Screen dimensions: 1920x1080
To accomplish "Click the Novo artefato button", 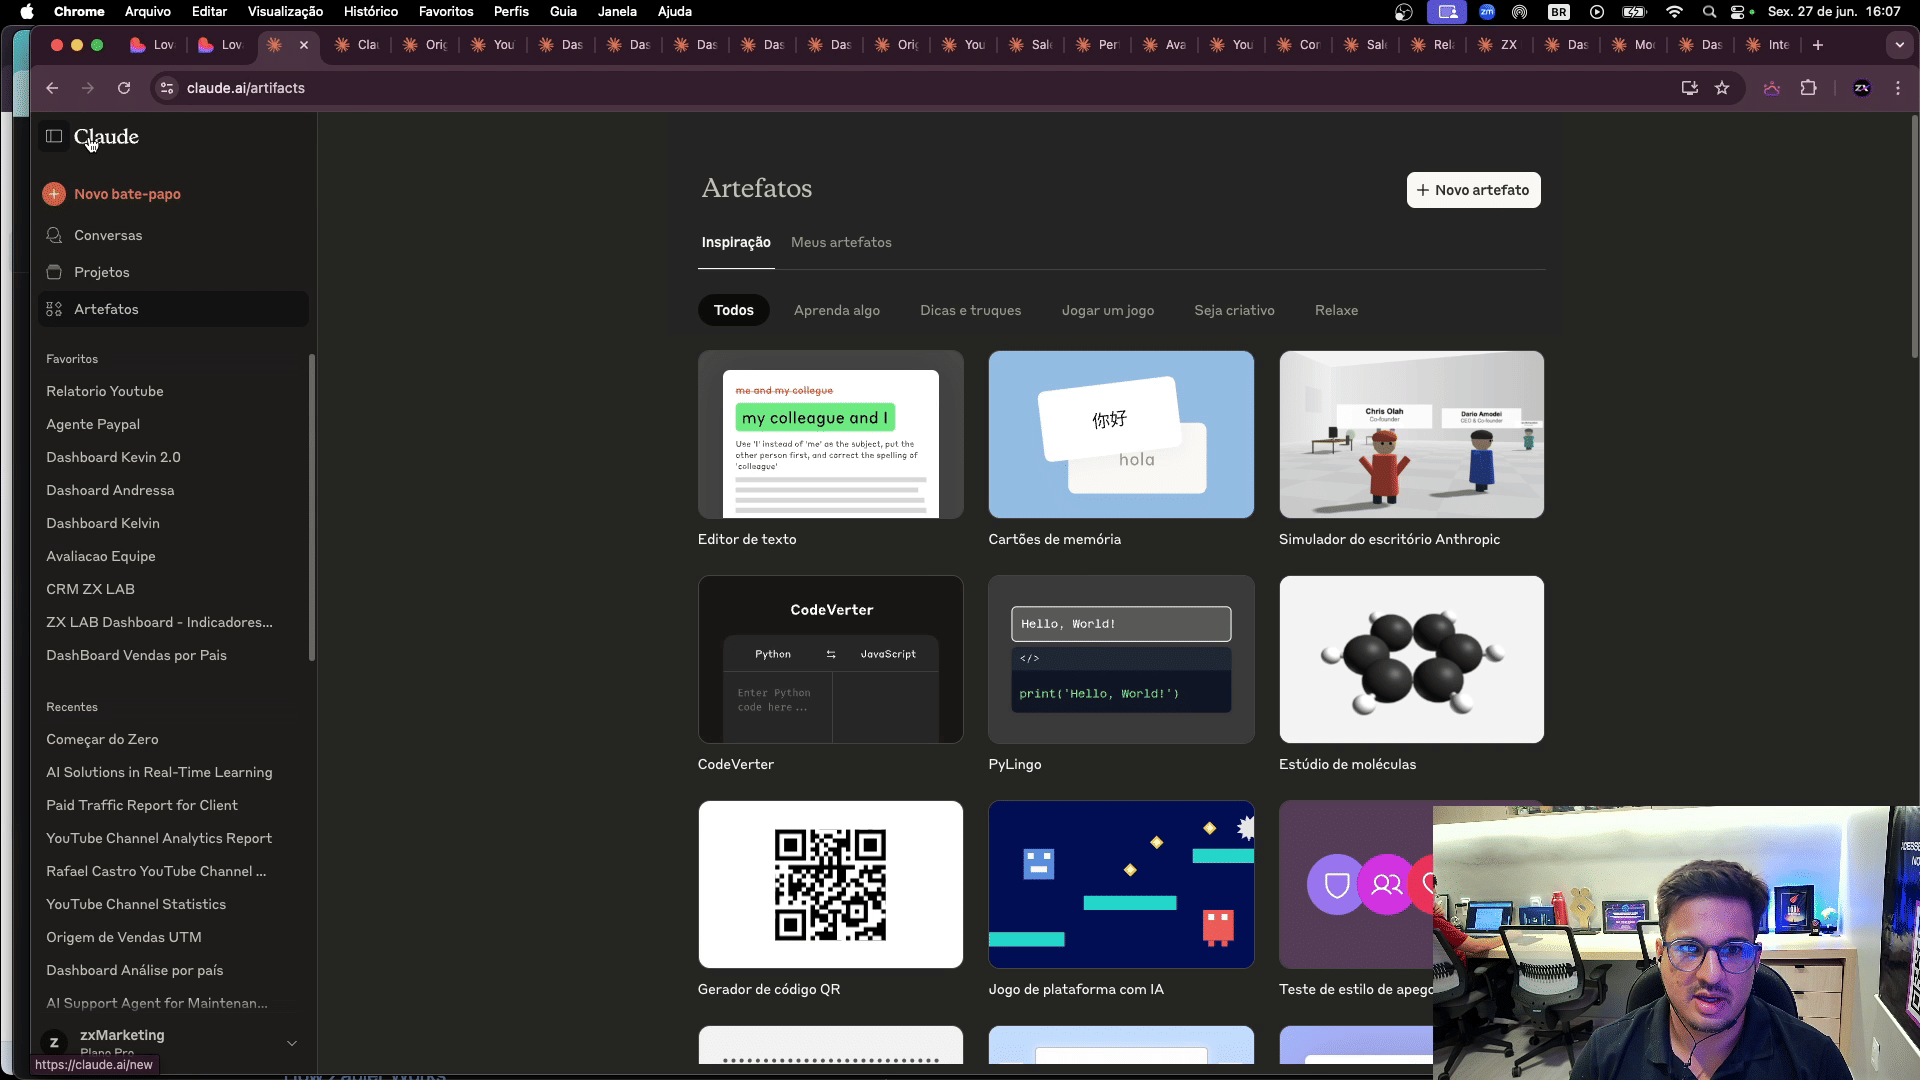I will tap(1474, 190).
